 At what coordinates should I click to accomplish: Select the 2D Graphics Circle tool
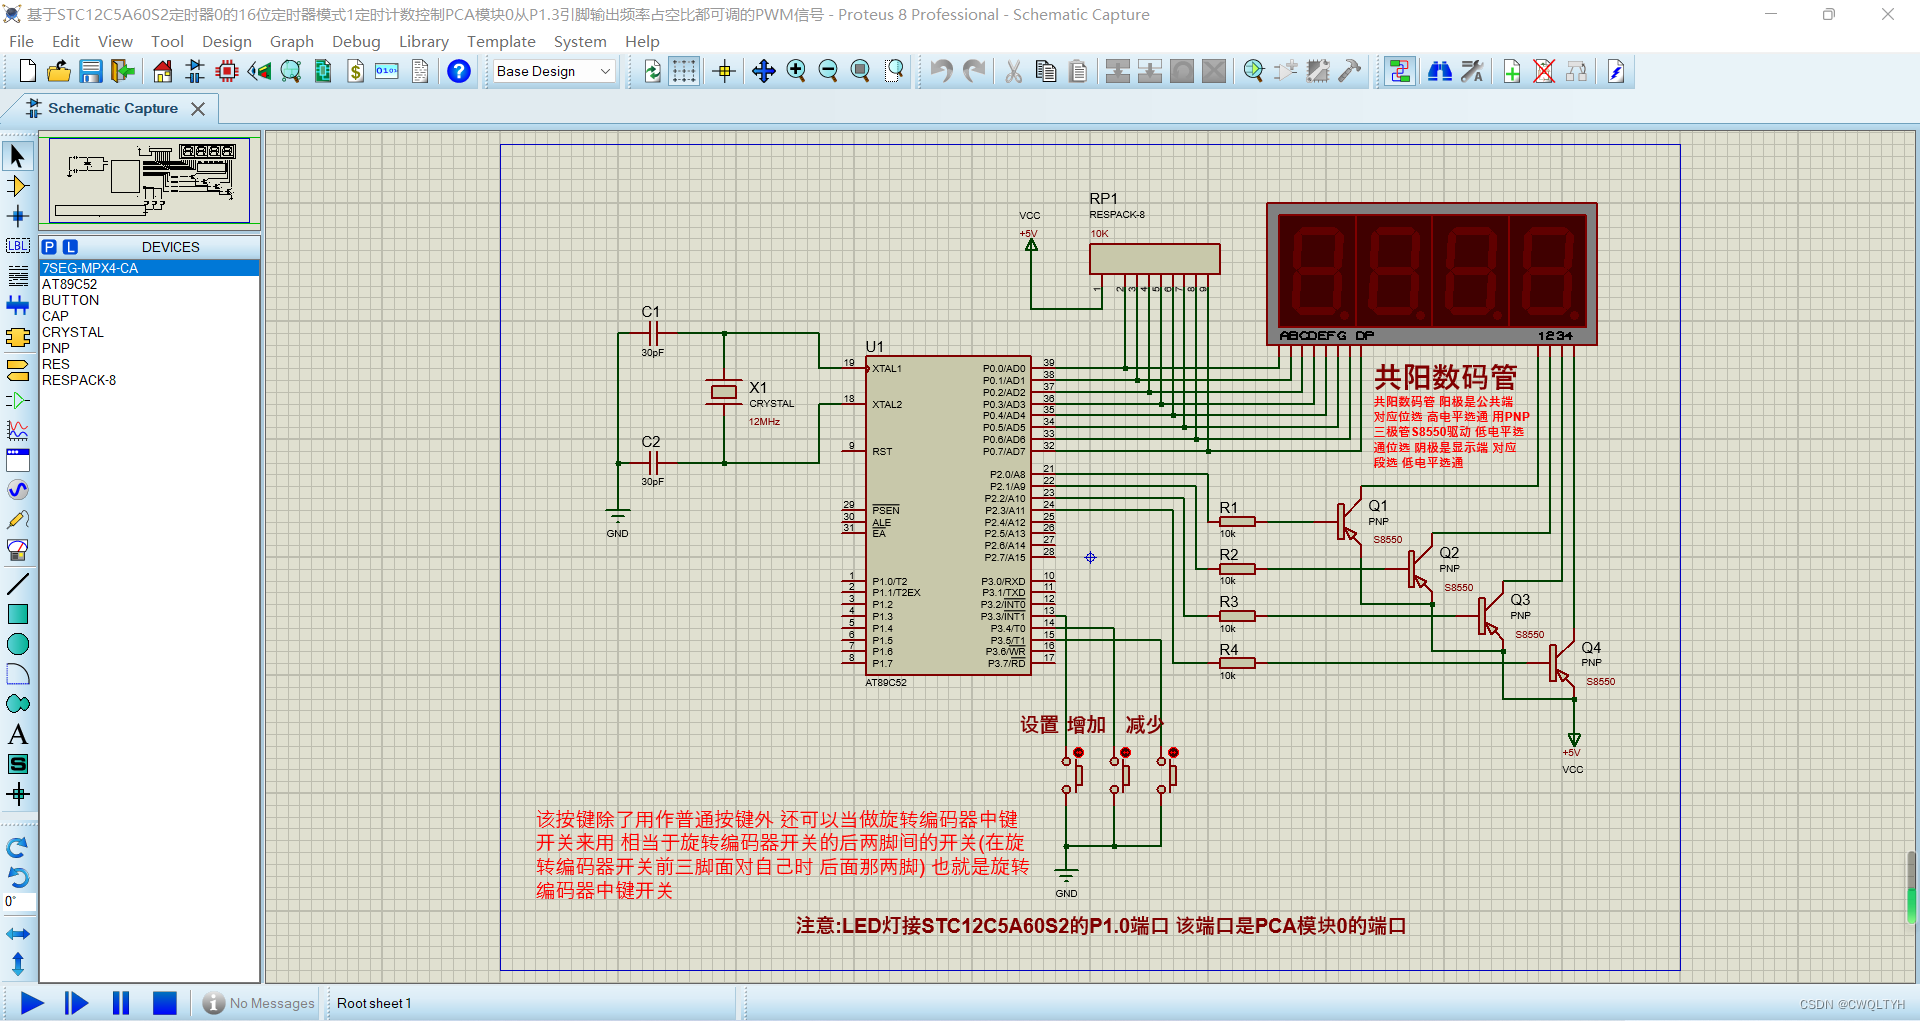(18, 644)
